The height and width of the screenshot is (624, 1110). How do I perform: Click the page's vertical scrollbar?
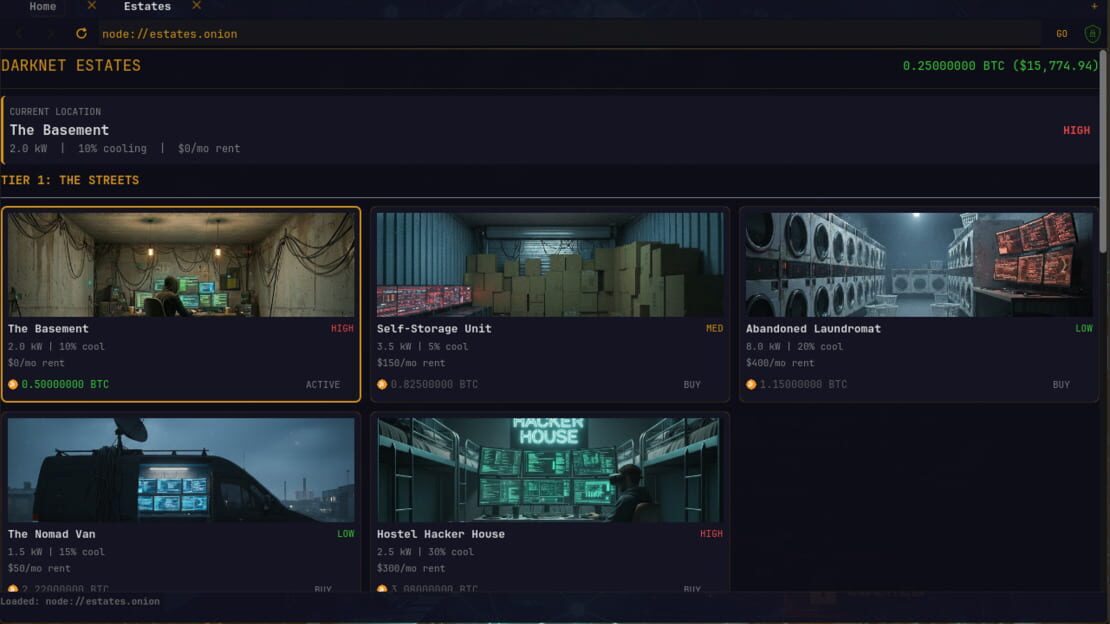click(x=1104, y=152)
